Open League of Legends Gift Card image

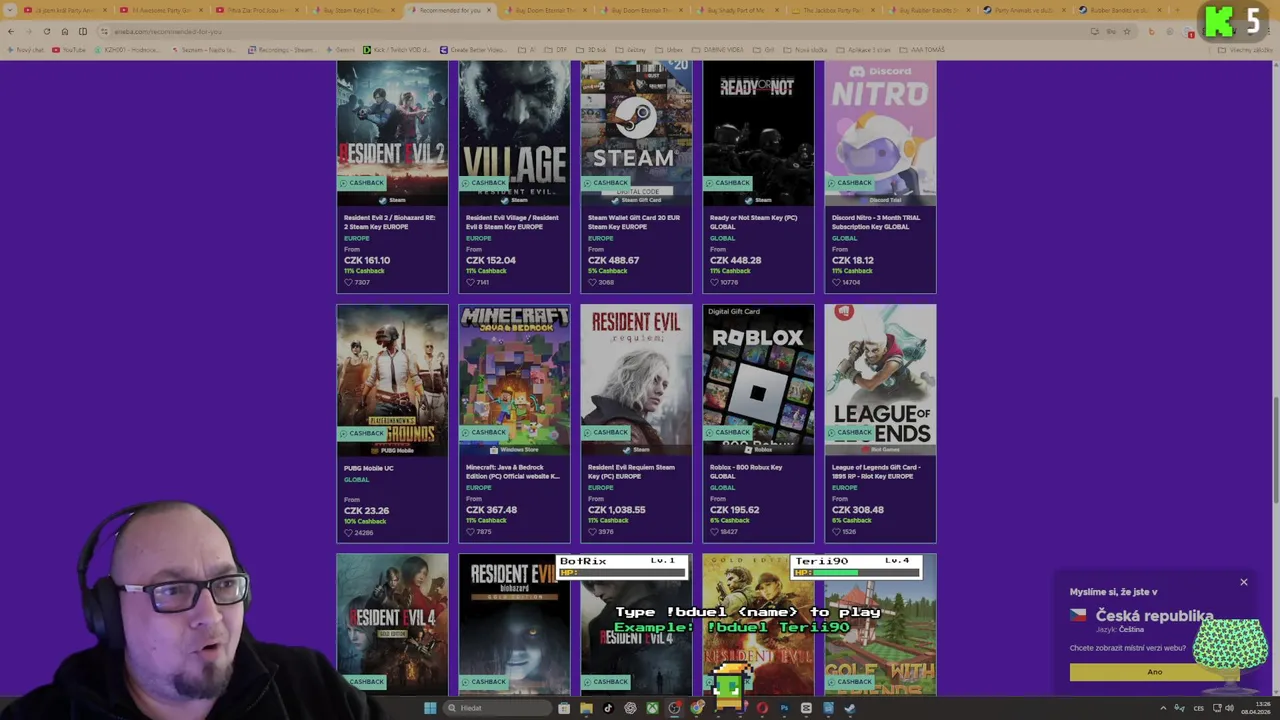880,380
